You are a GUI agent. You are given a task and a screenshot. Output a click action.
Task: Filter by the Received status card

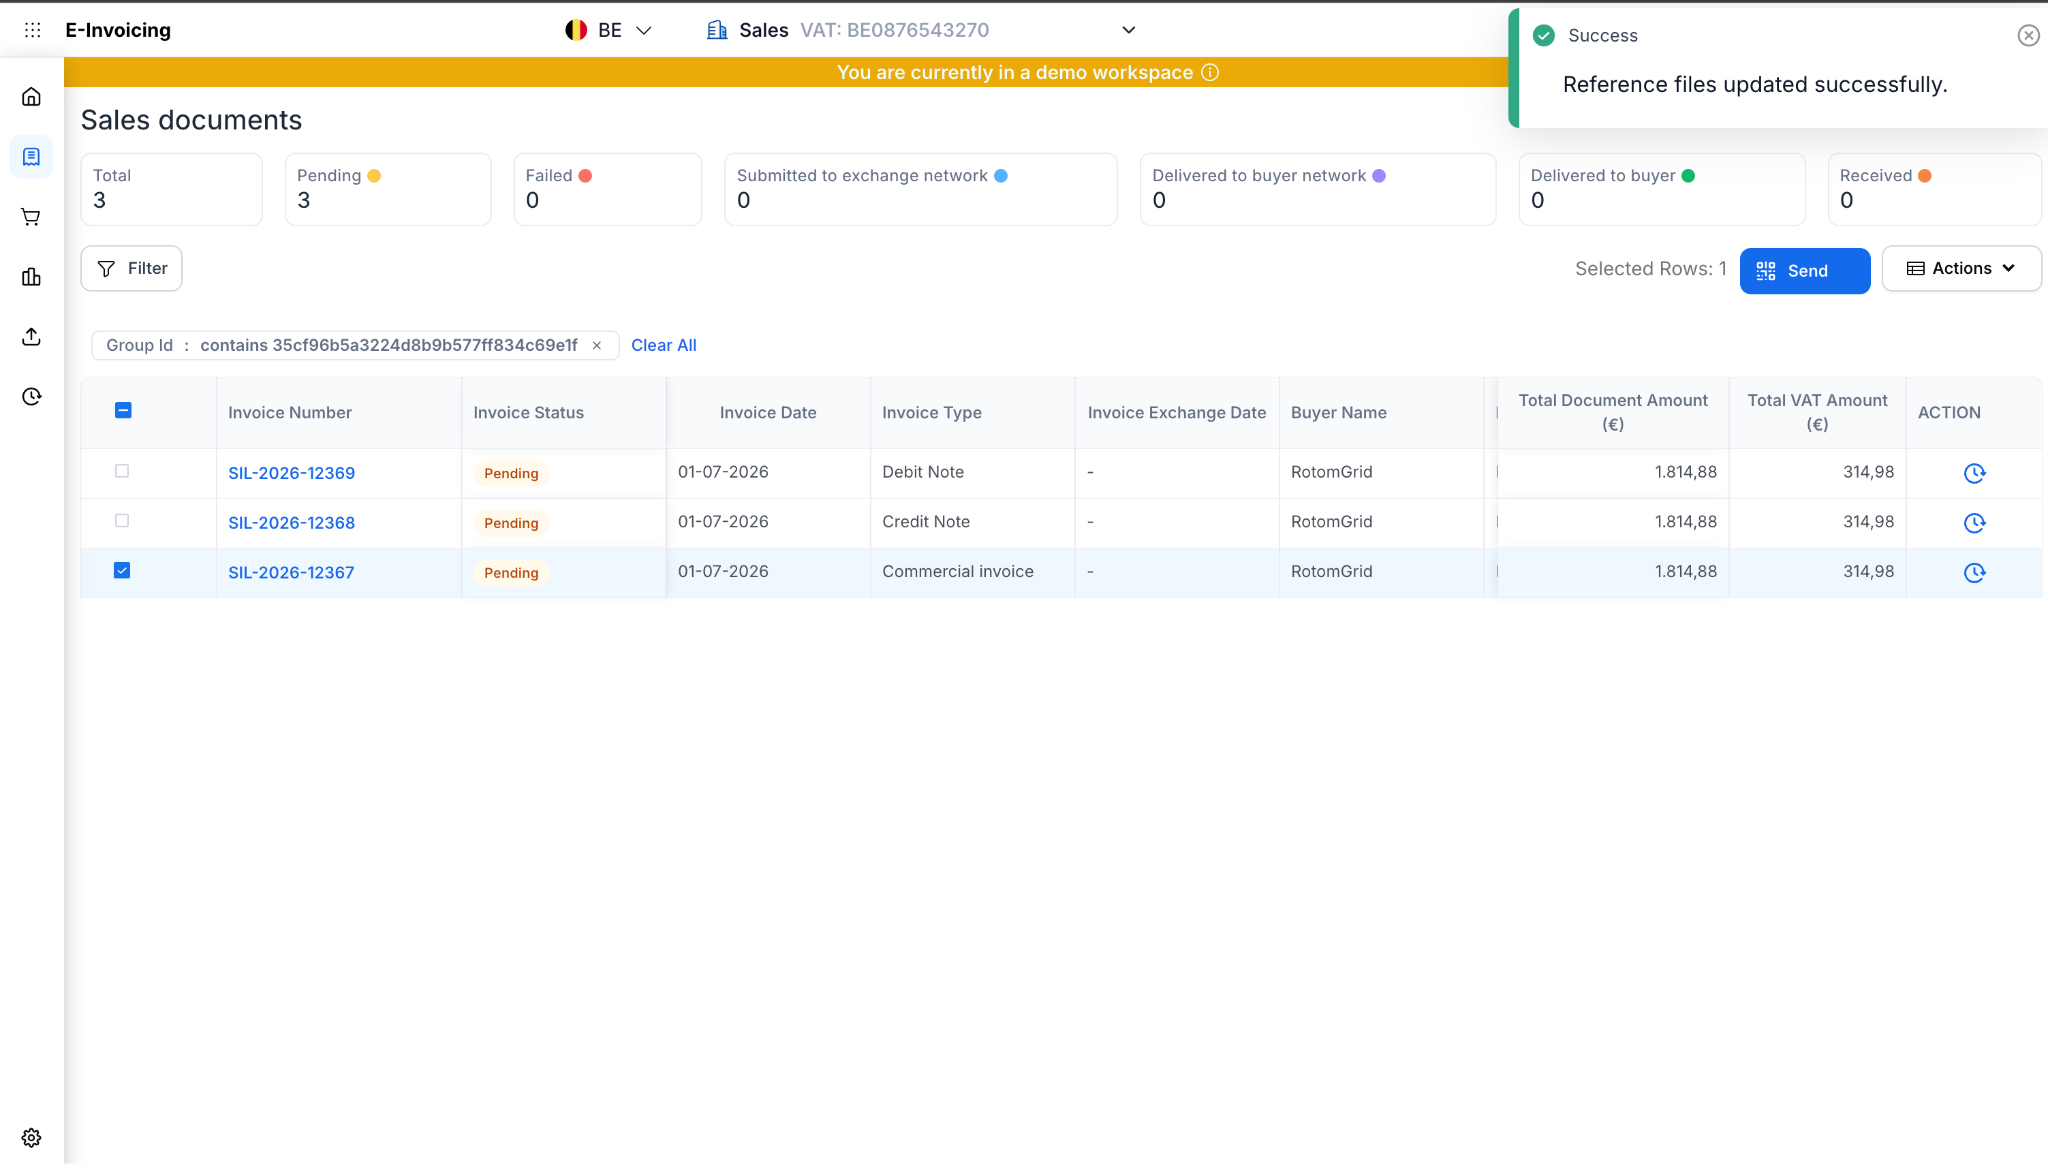click(x=1934, y=189)
